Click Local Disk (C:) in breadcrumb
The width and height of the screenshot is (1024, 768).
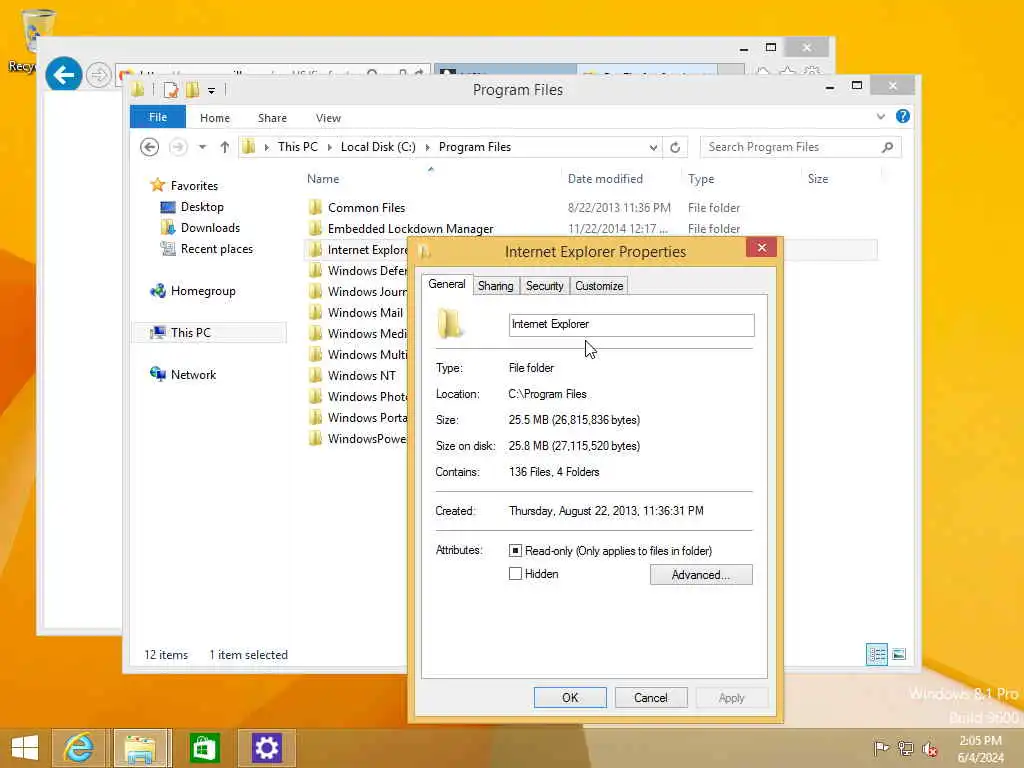click(x=378, y=147)
